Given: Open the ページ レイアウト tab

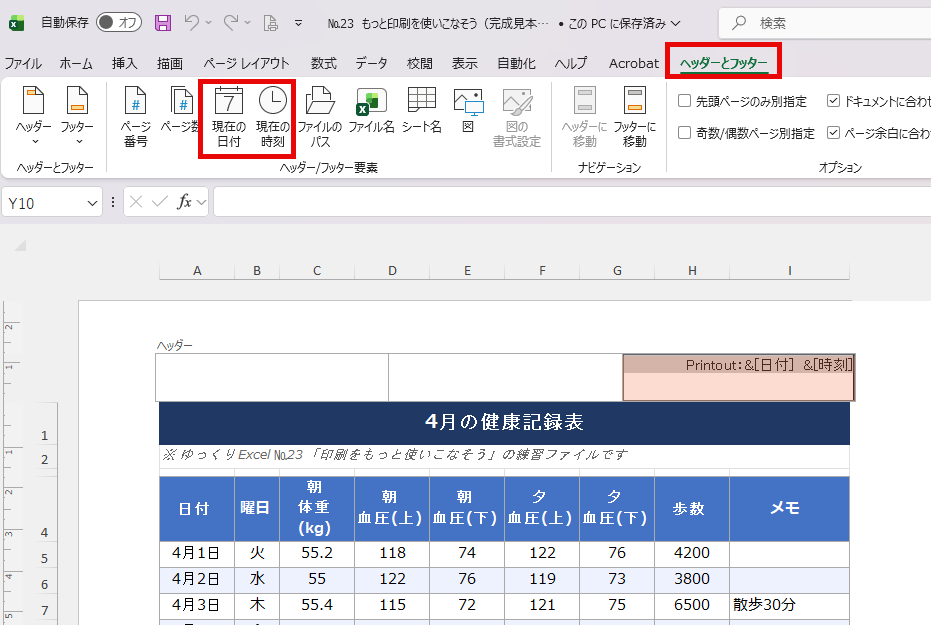Looking at the screenshot, I should coord(246,63).
